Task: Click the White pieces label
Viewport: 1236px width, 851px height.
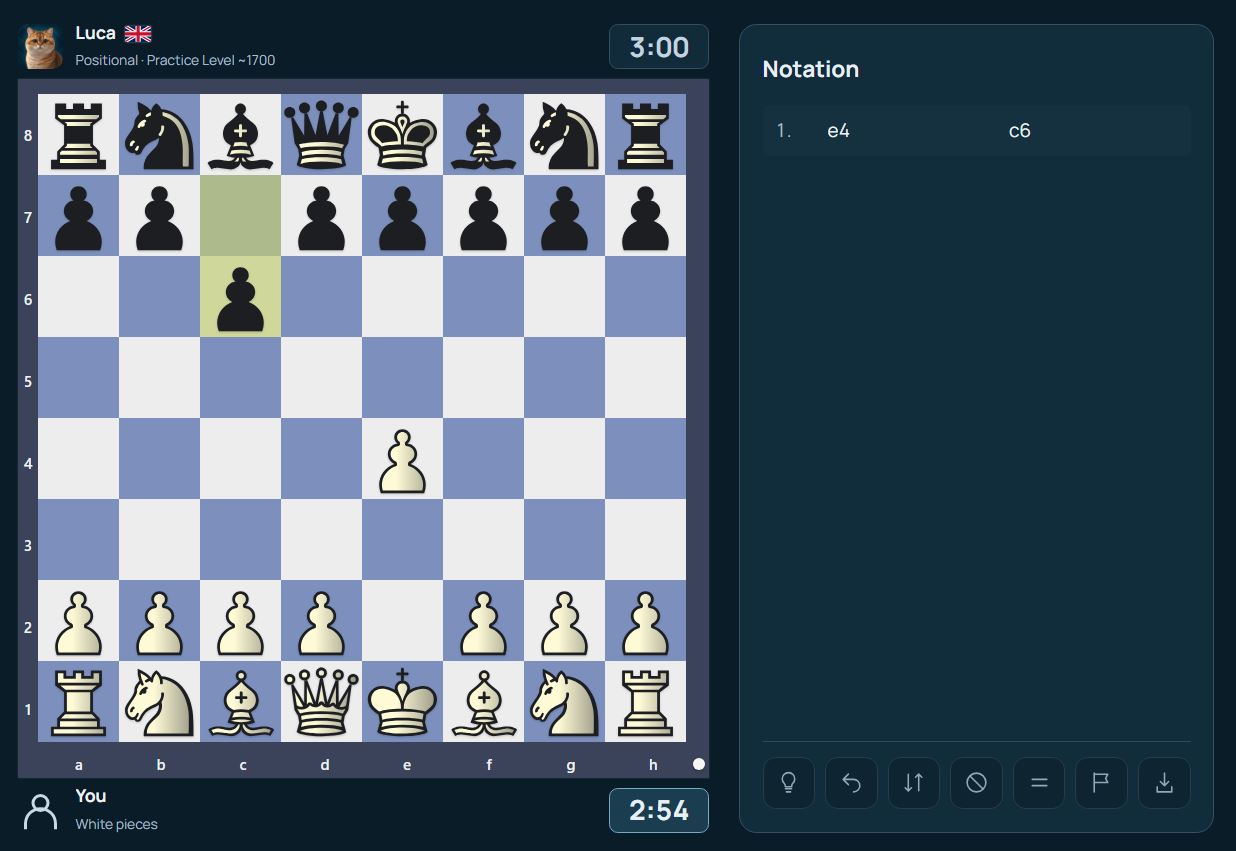Action: pos(116,824)
